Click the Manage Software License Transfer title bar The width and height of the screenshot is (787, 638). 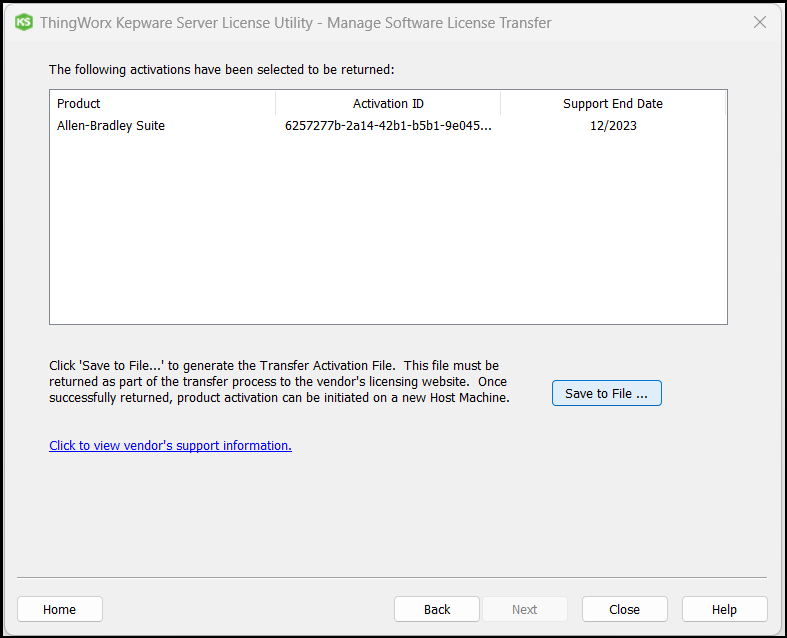pos(400,22)
